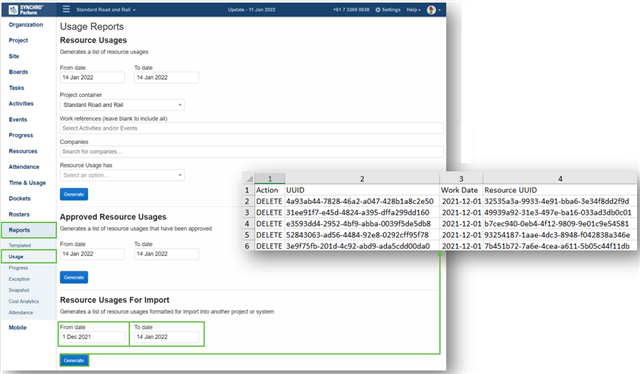Click DELETE cell in spreadsheet row 2
This screenshot has height=374, width=640.
point(269,201)
